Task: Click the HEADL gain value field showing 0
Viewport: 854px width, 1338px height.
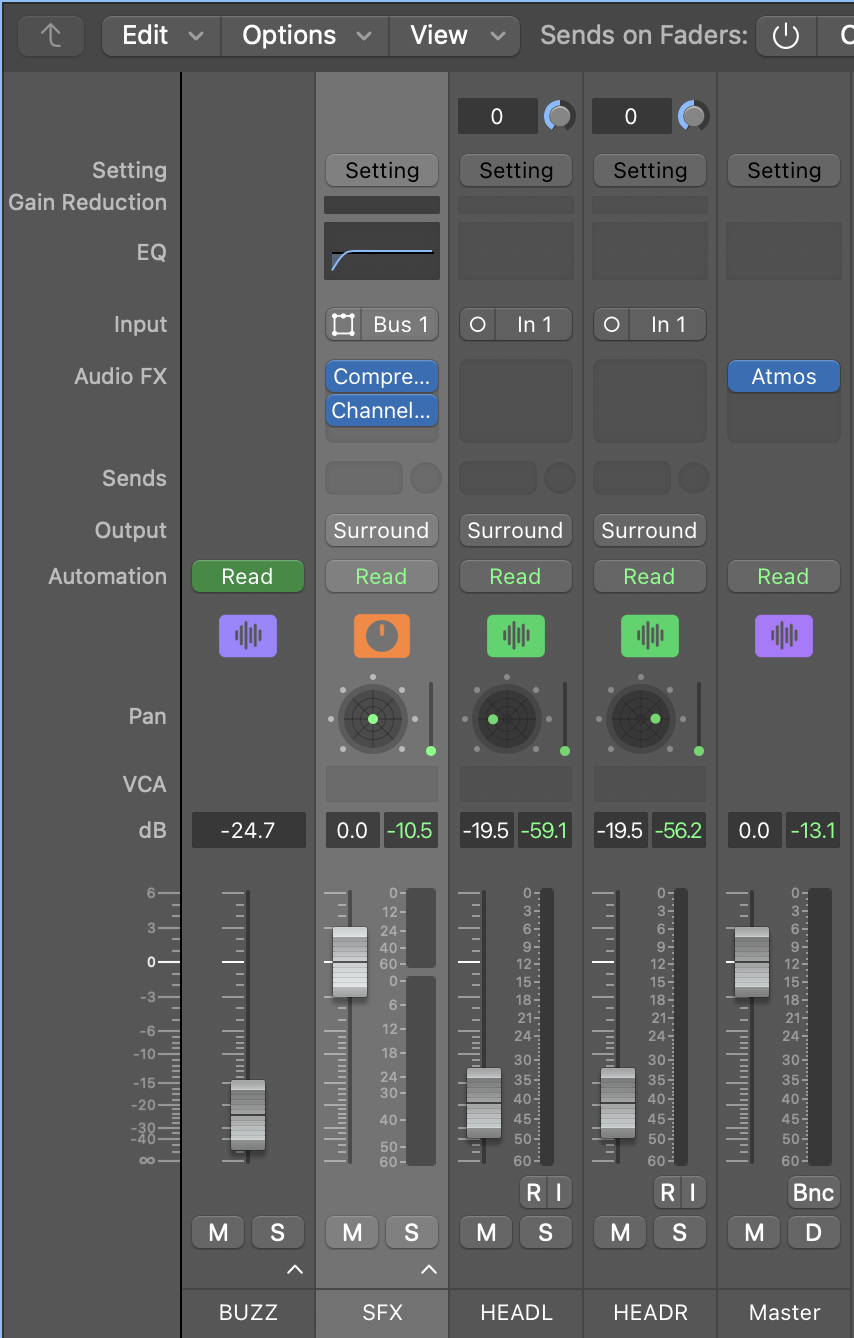Action: coord(497,116)
